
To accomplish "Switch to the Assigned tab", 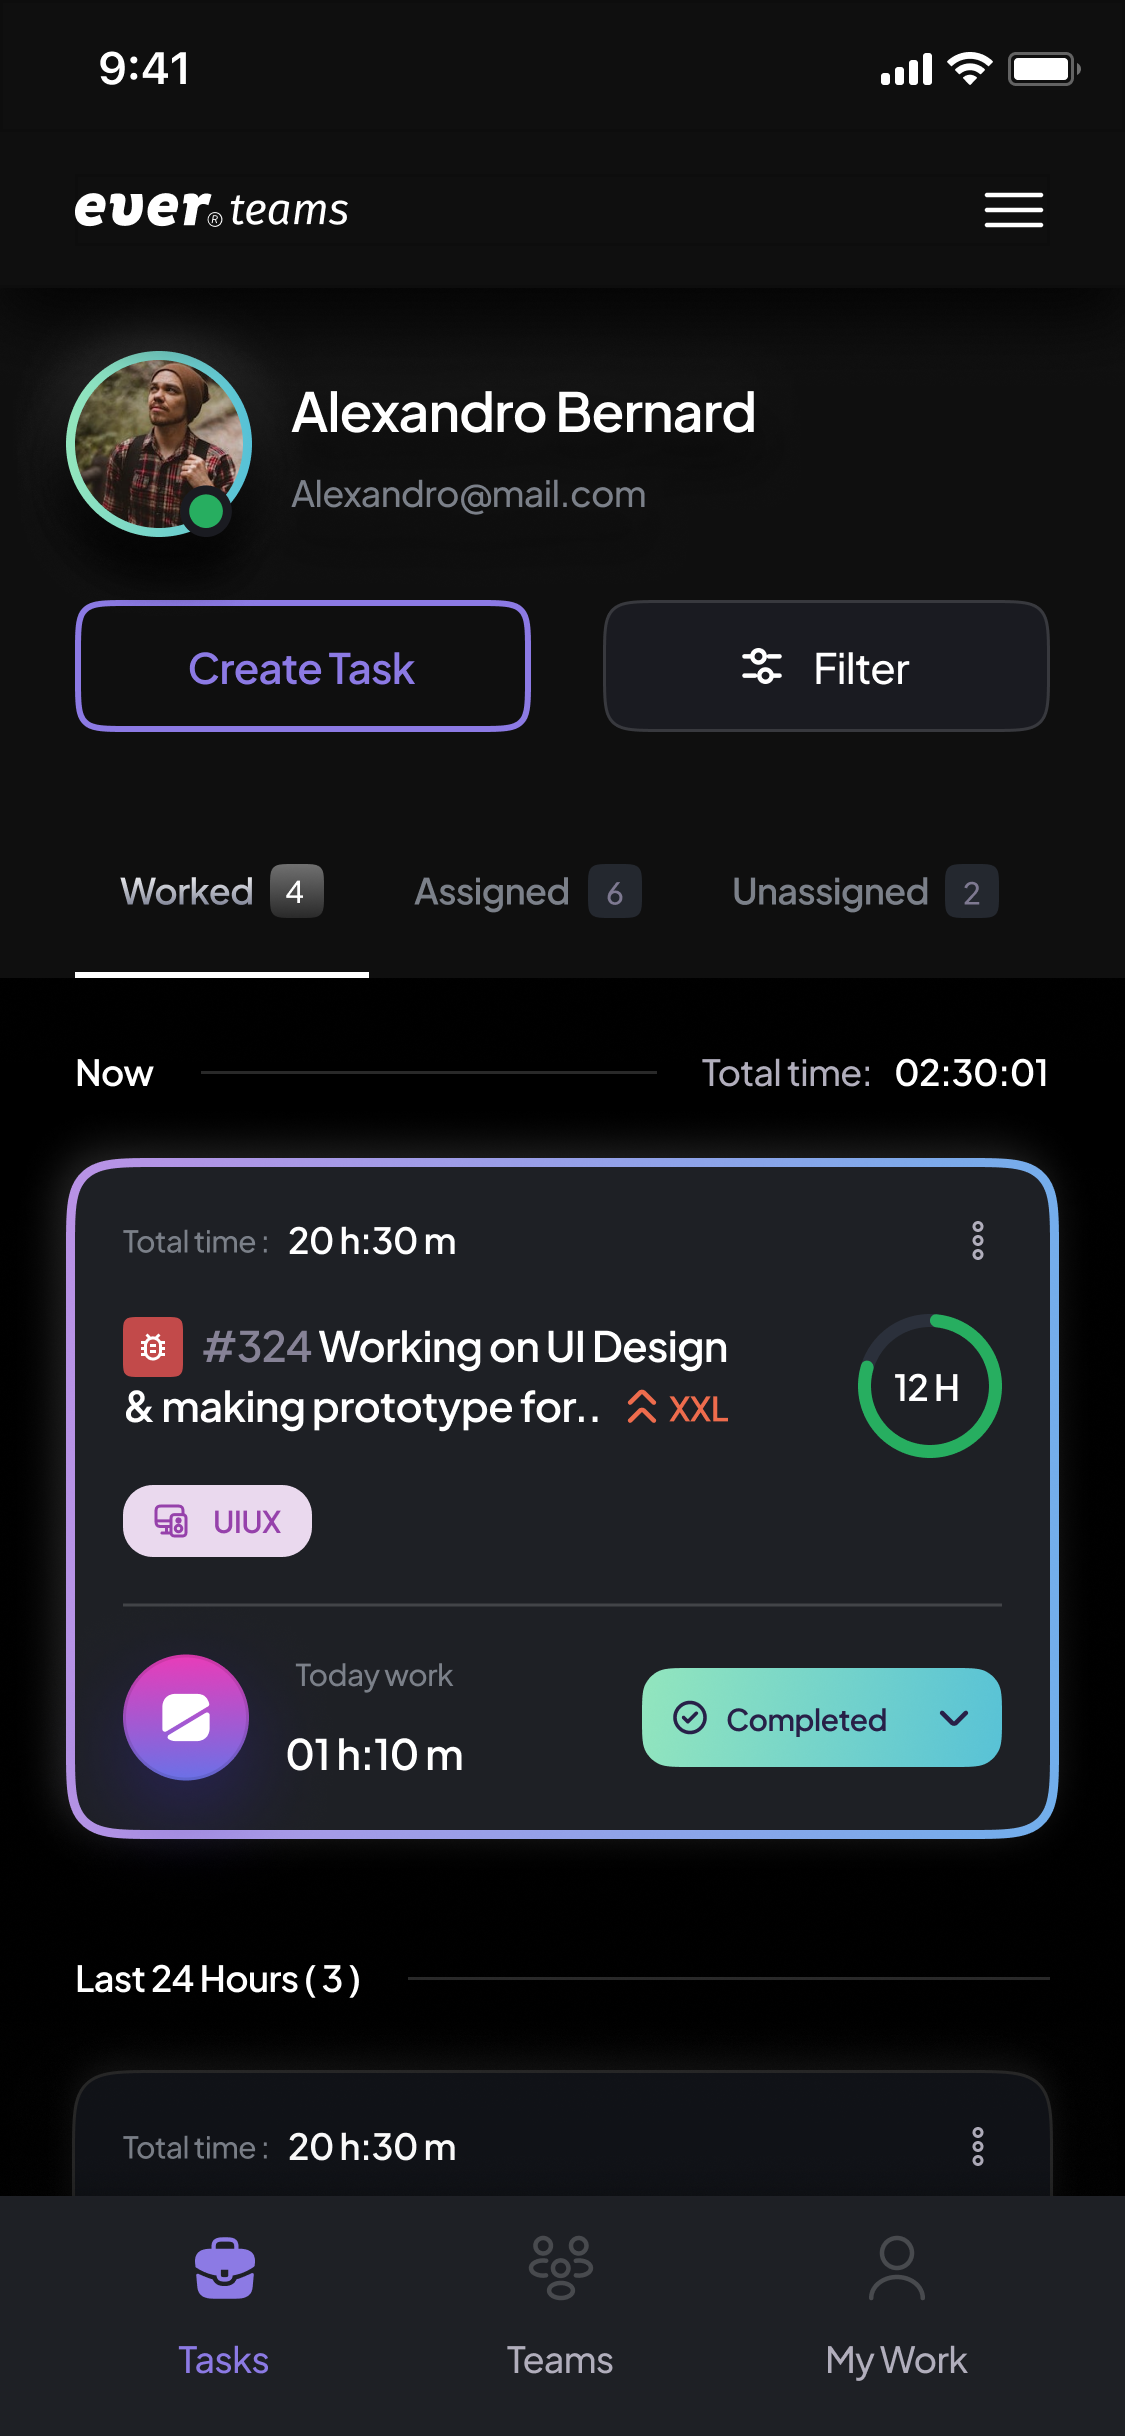I will point(527,892).
